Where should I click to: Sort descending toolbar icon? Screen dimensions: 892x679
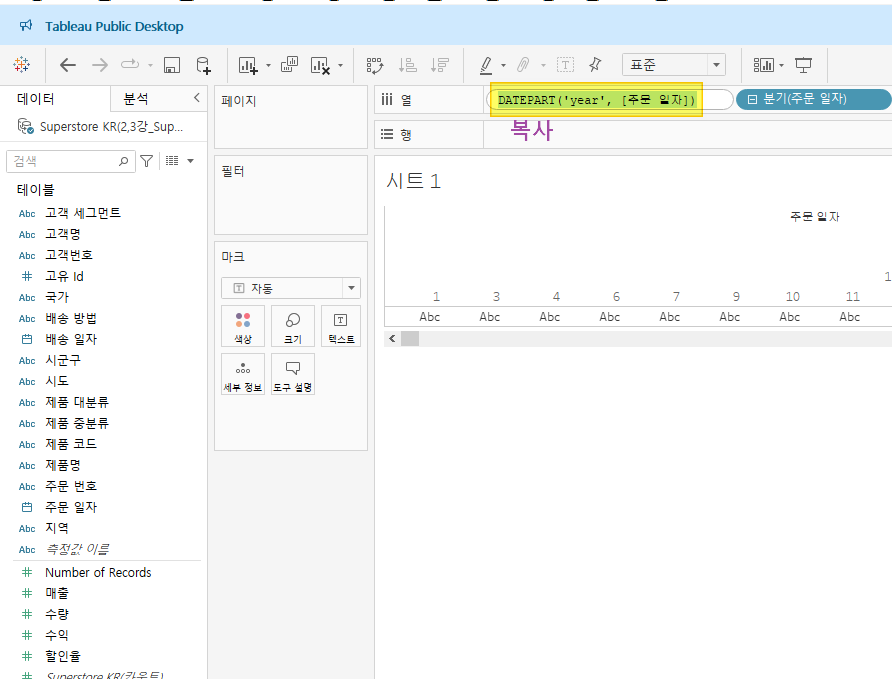(x=440, y=65)
